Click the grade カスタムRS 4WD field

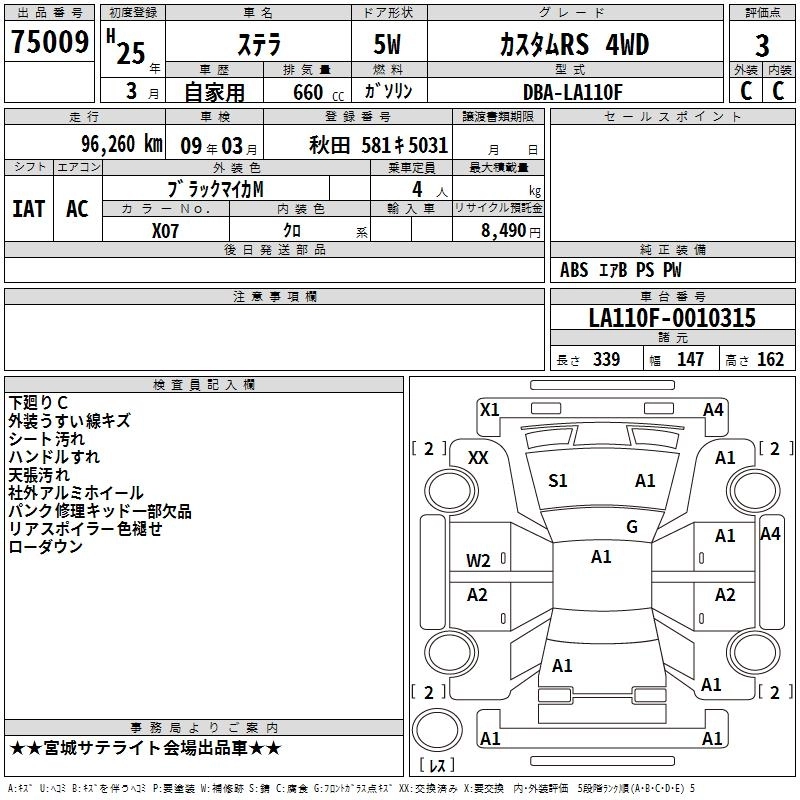pos(574,45)
